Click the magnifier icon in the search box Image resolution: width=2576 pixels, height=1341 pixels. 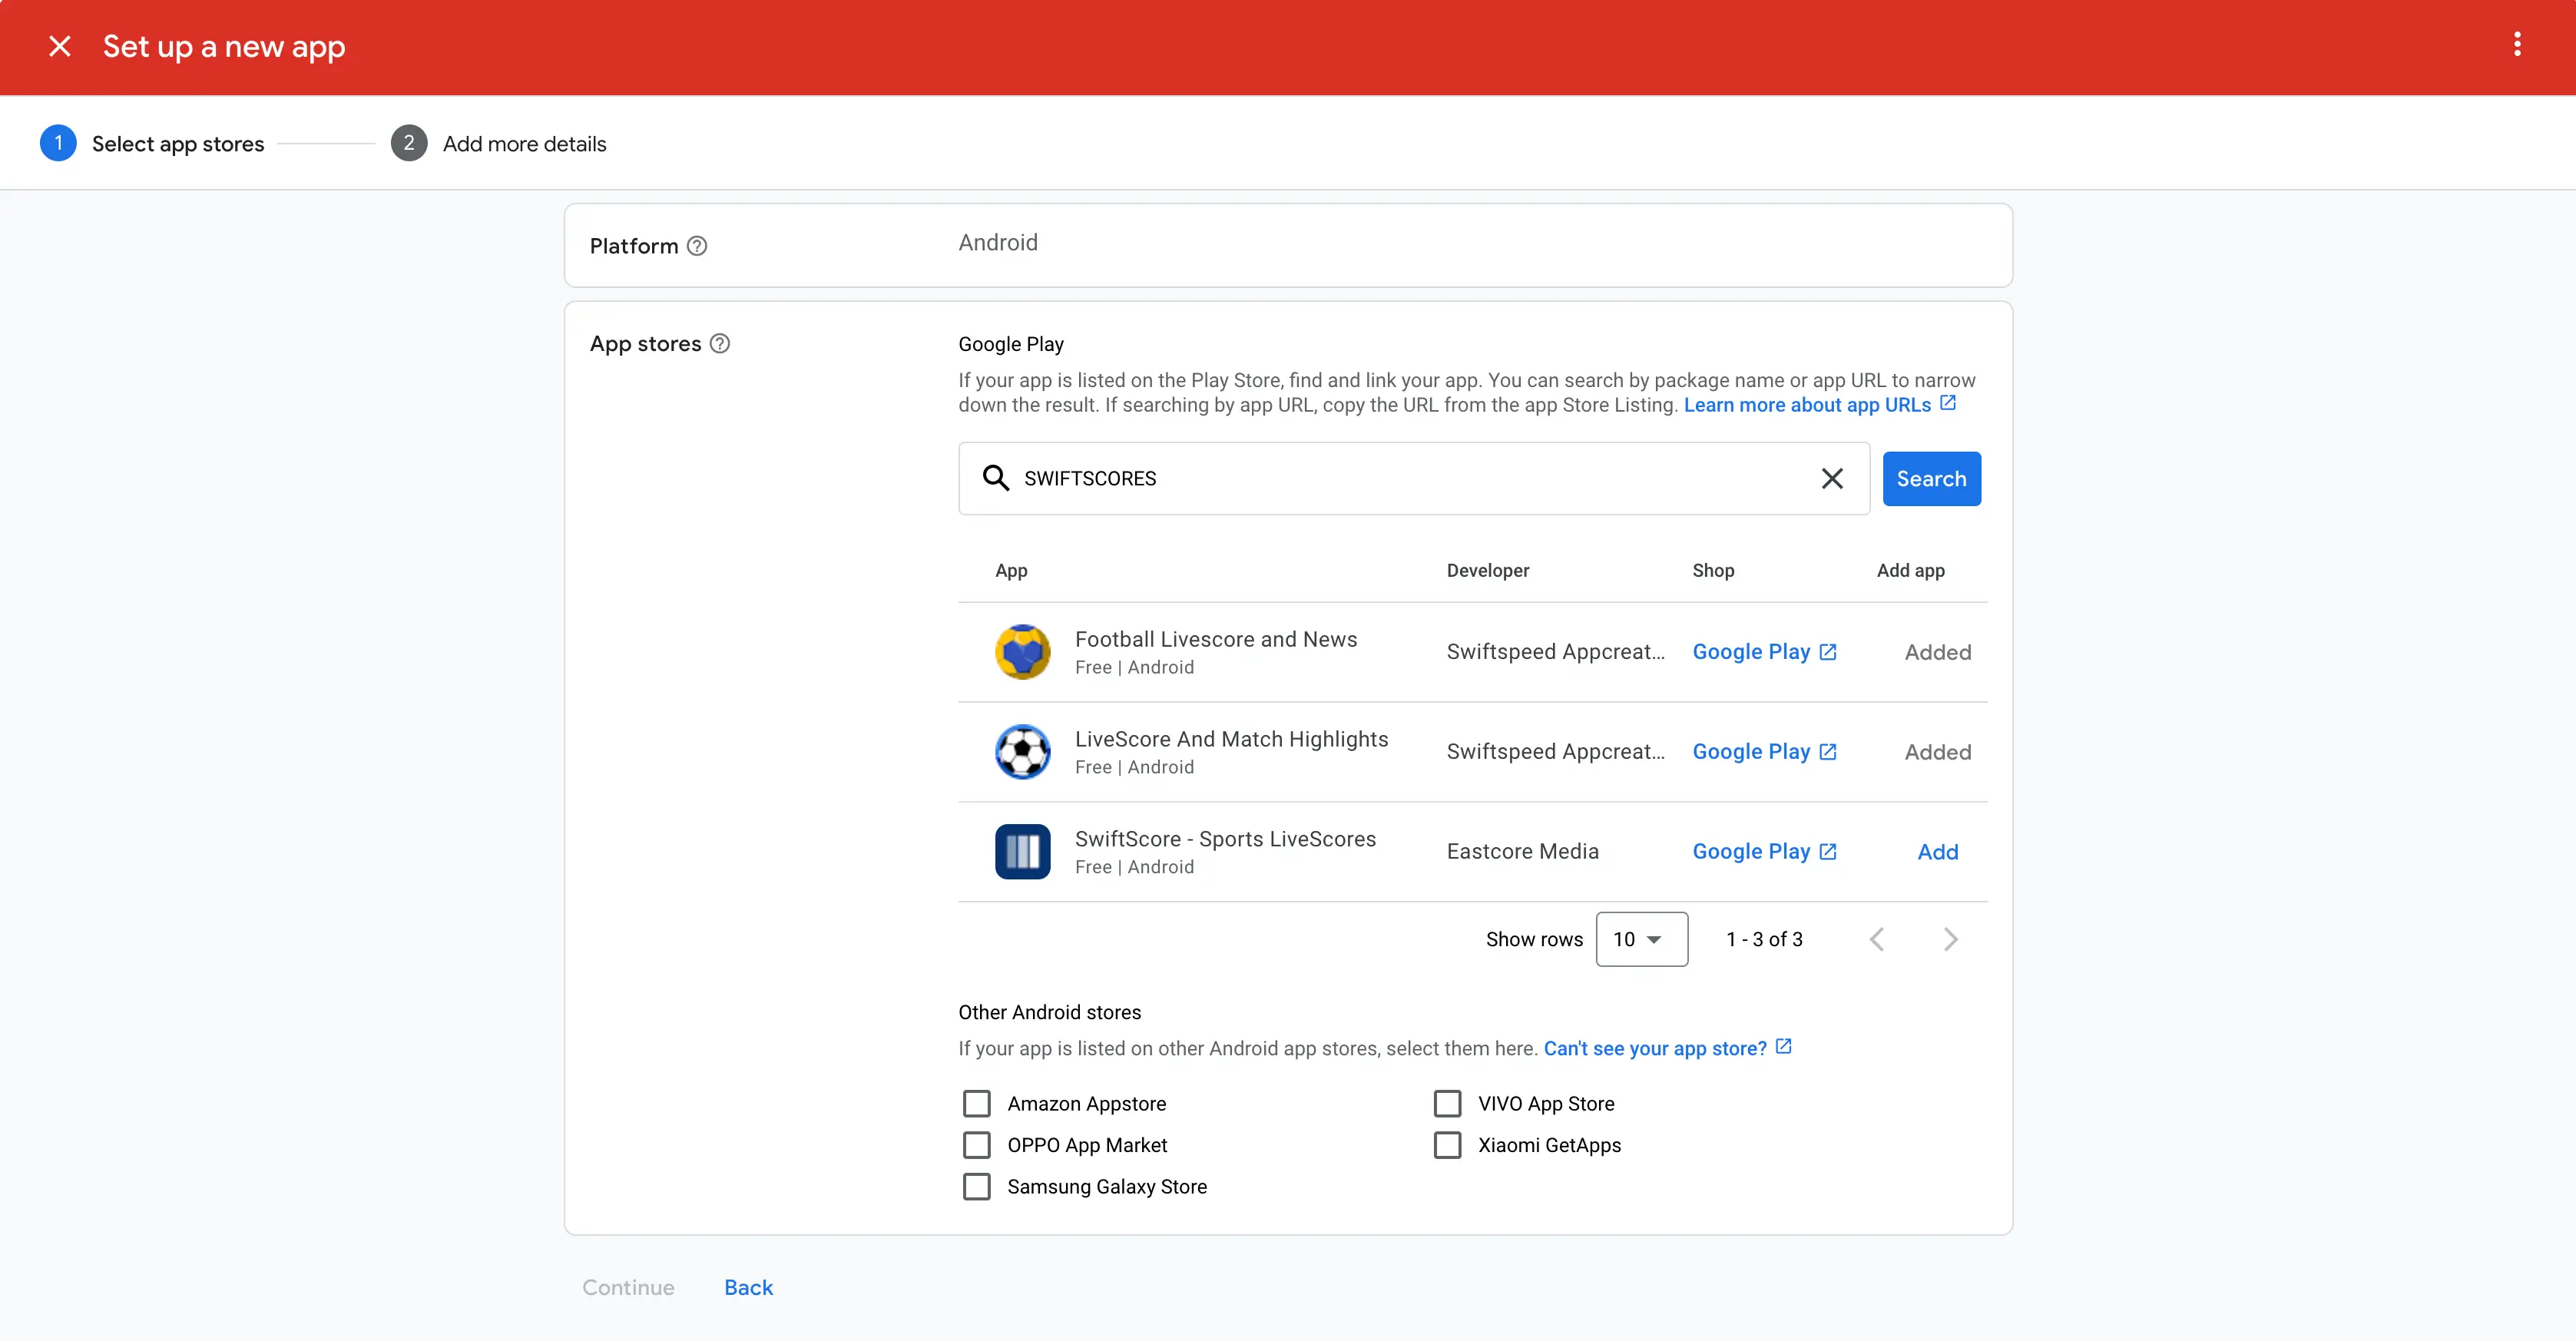tap(995, 478)
